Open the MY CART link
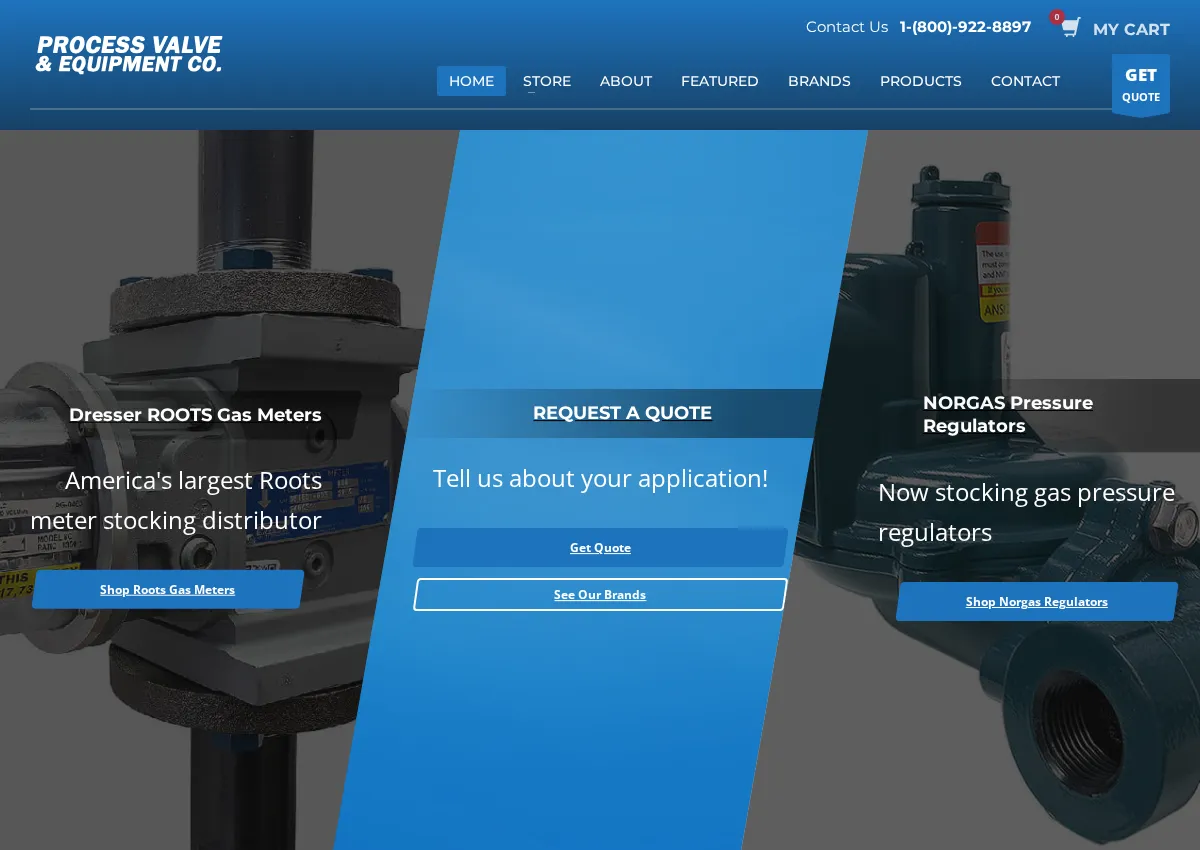 (1131, 29)
